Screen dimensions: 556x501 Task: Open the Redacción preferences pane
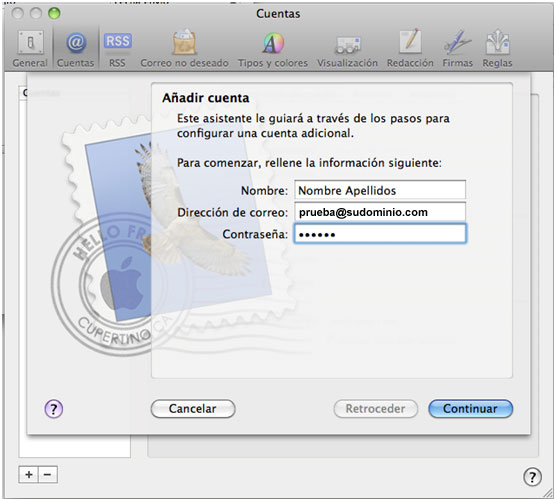(x=410, y=49)
